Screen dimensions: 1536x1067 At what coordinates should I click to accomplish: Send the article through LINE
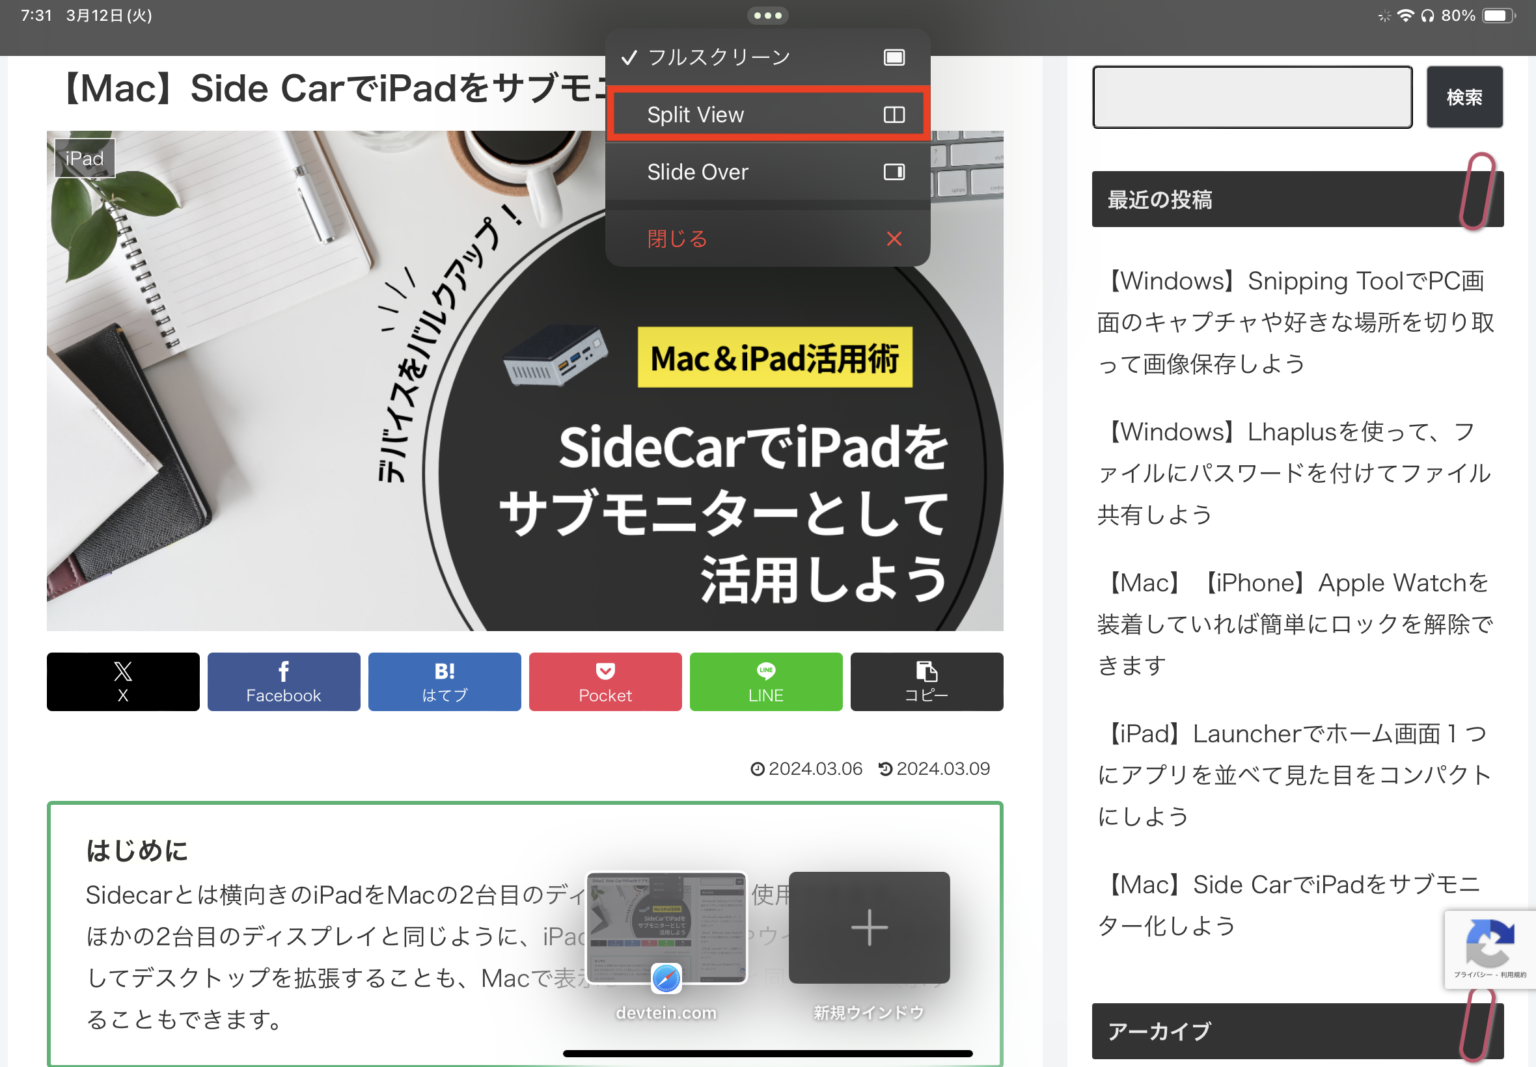click(765, 681)
